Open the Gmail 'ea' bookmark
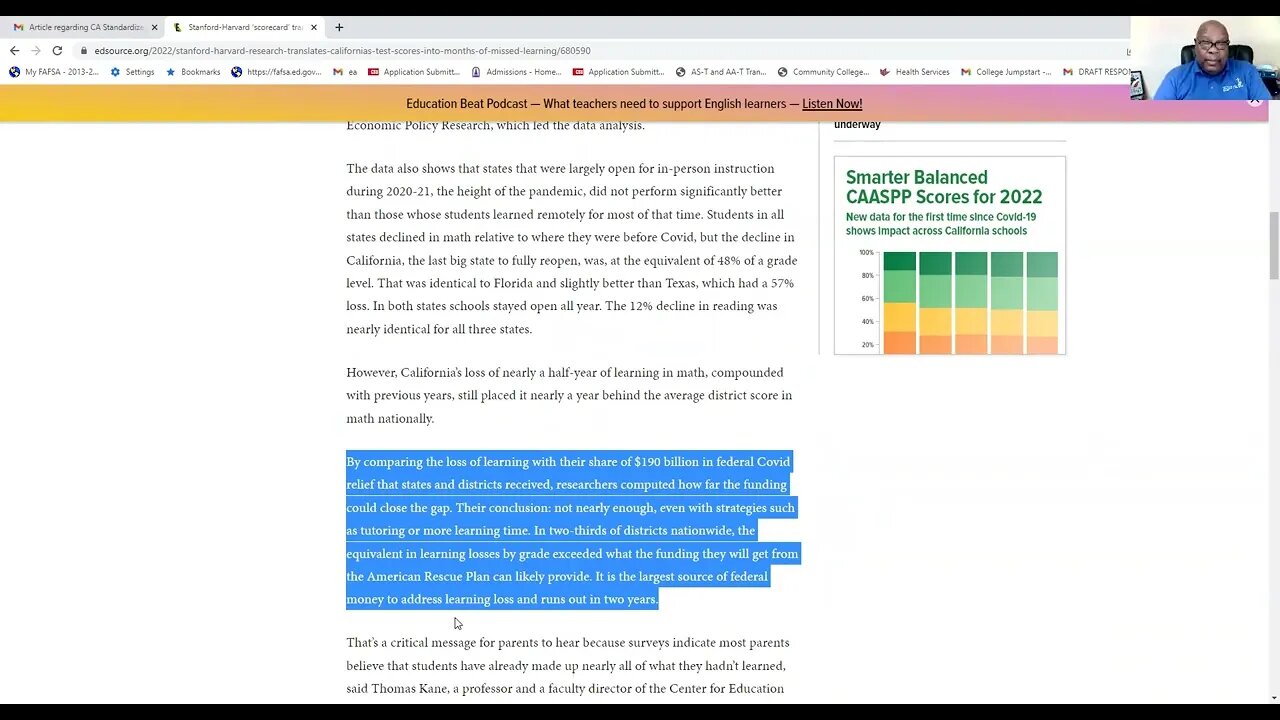 tap(345, 72)
